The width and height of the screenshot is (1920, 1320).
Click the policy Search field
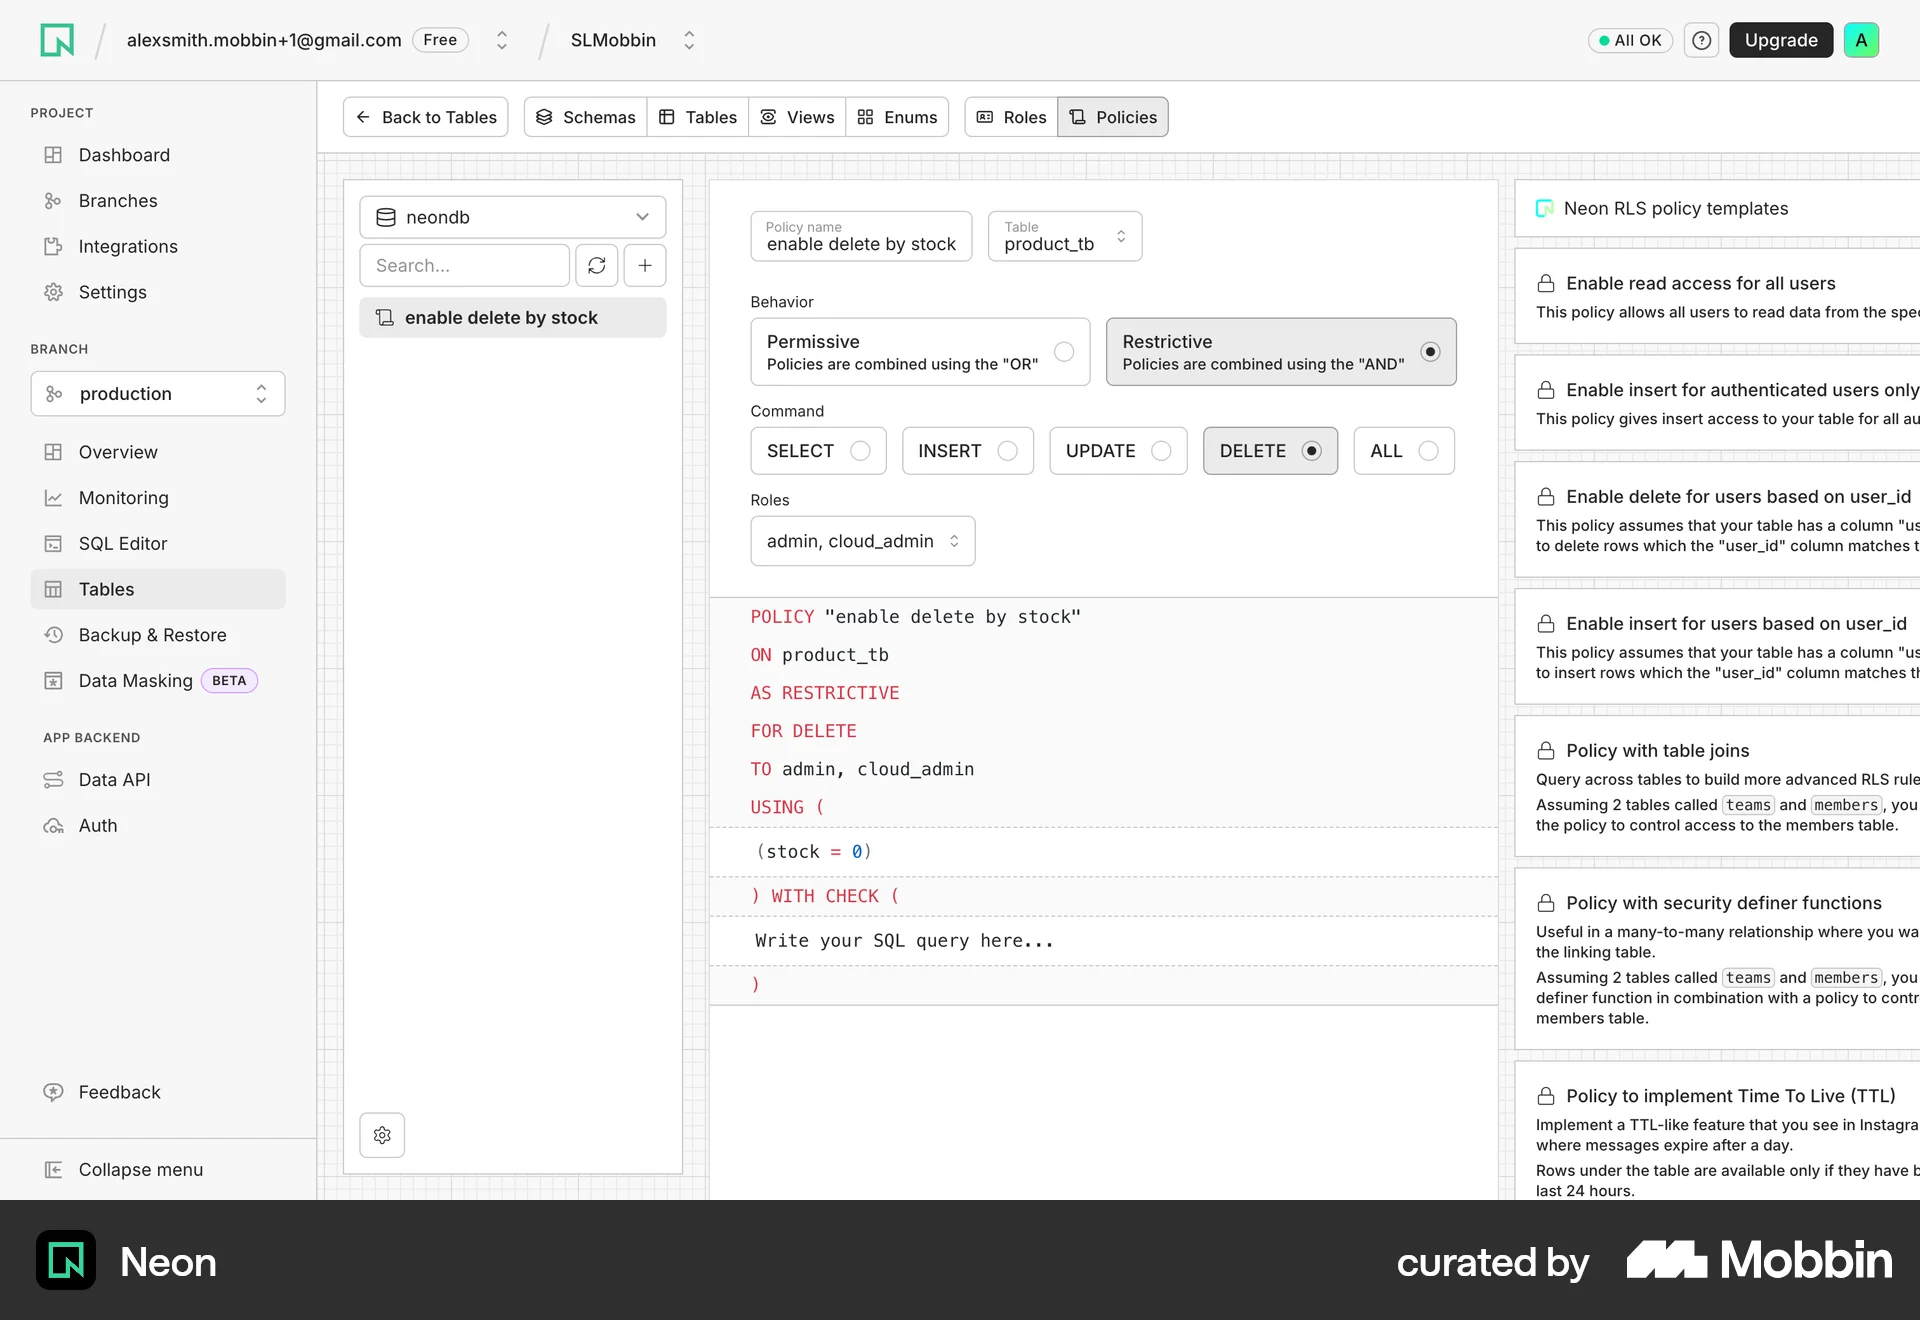coord(465,265)
